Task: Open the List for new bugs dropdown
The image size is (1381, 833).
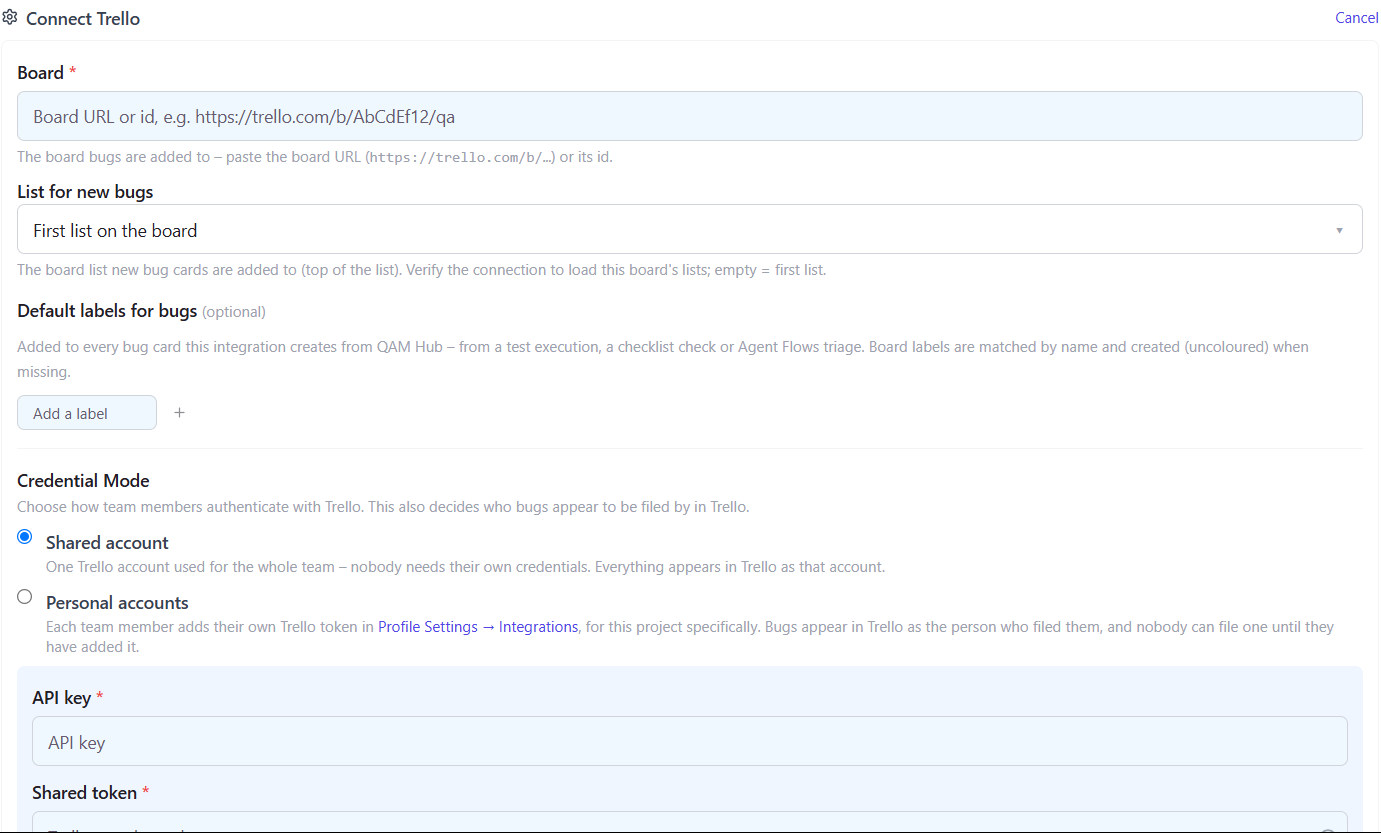Action: click(690, 229)
